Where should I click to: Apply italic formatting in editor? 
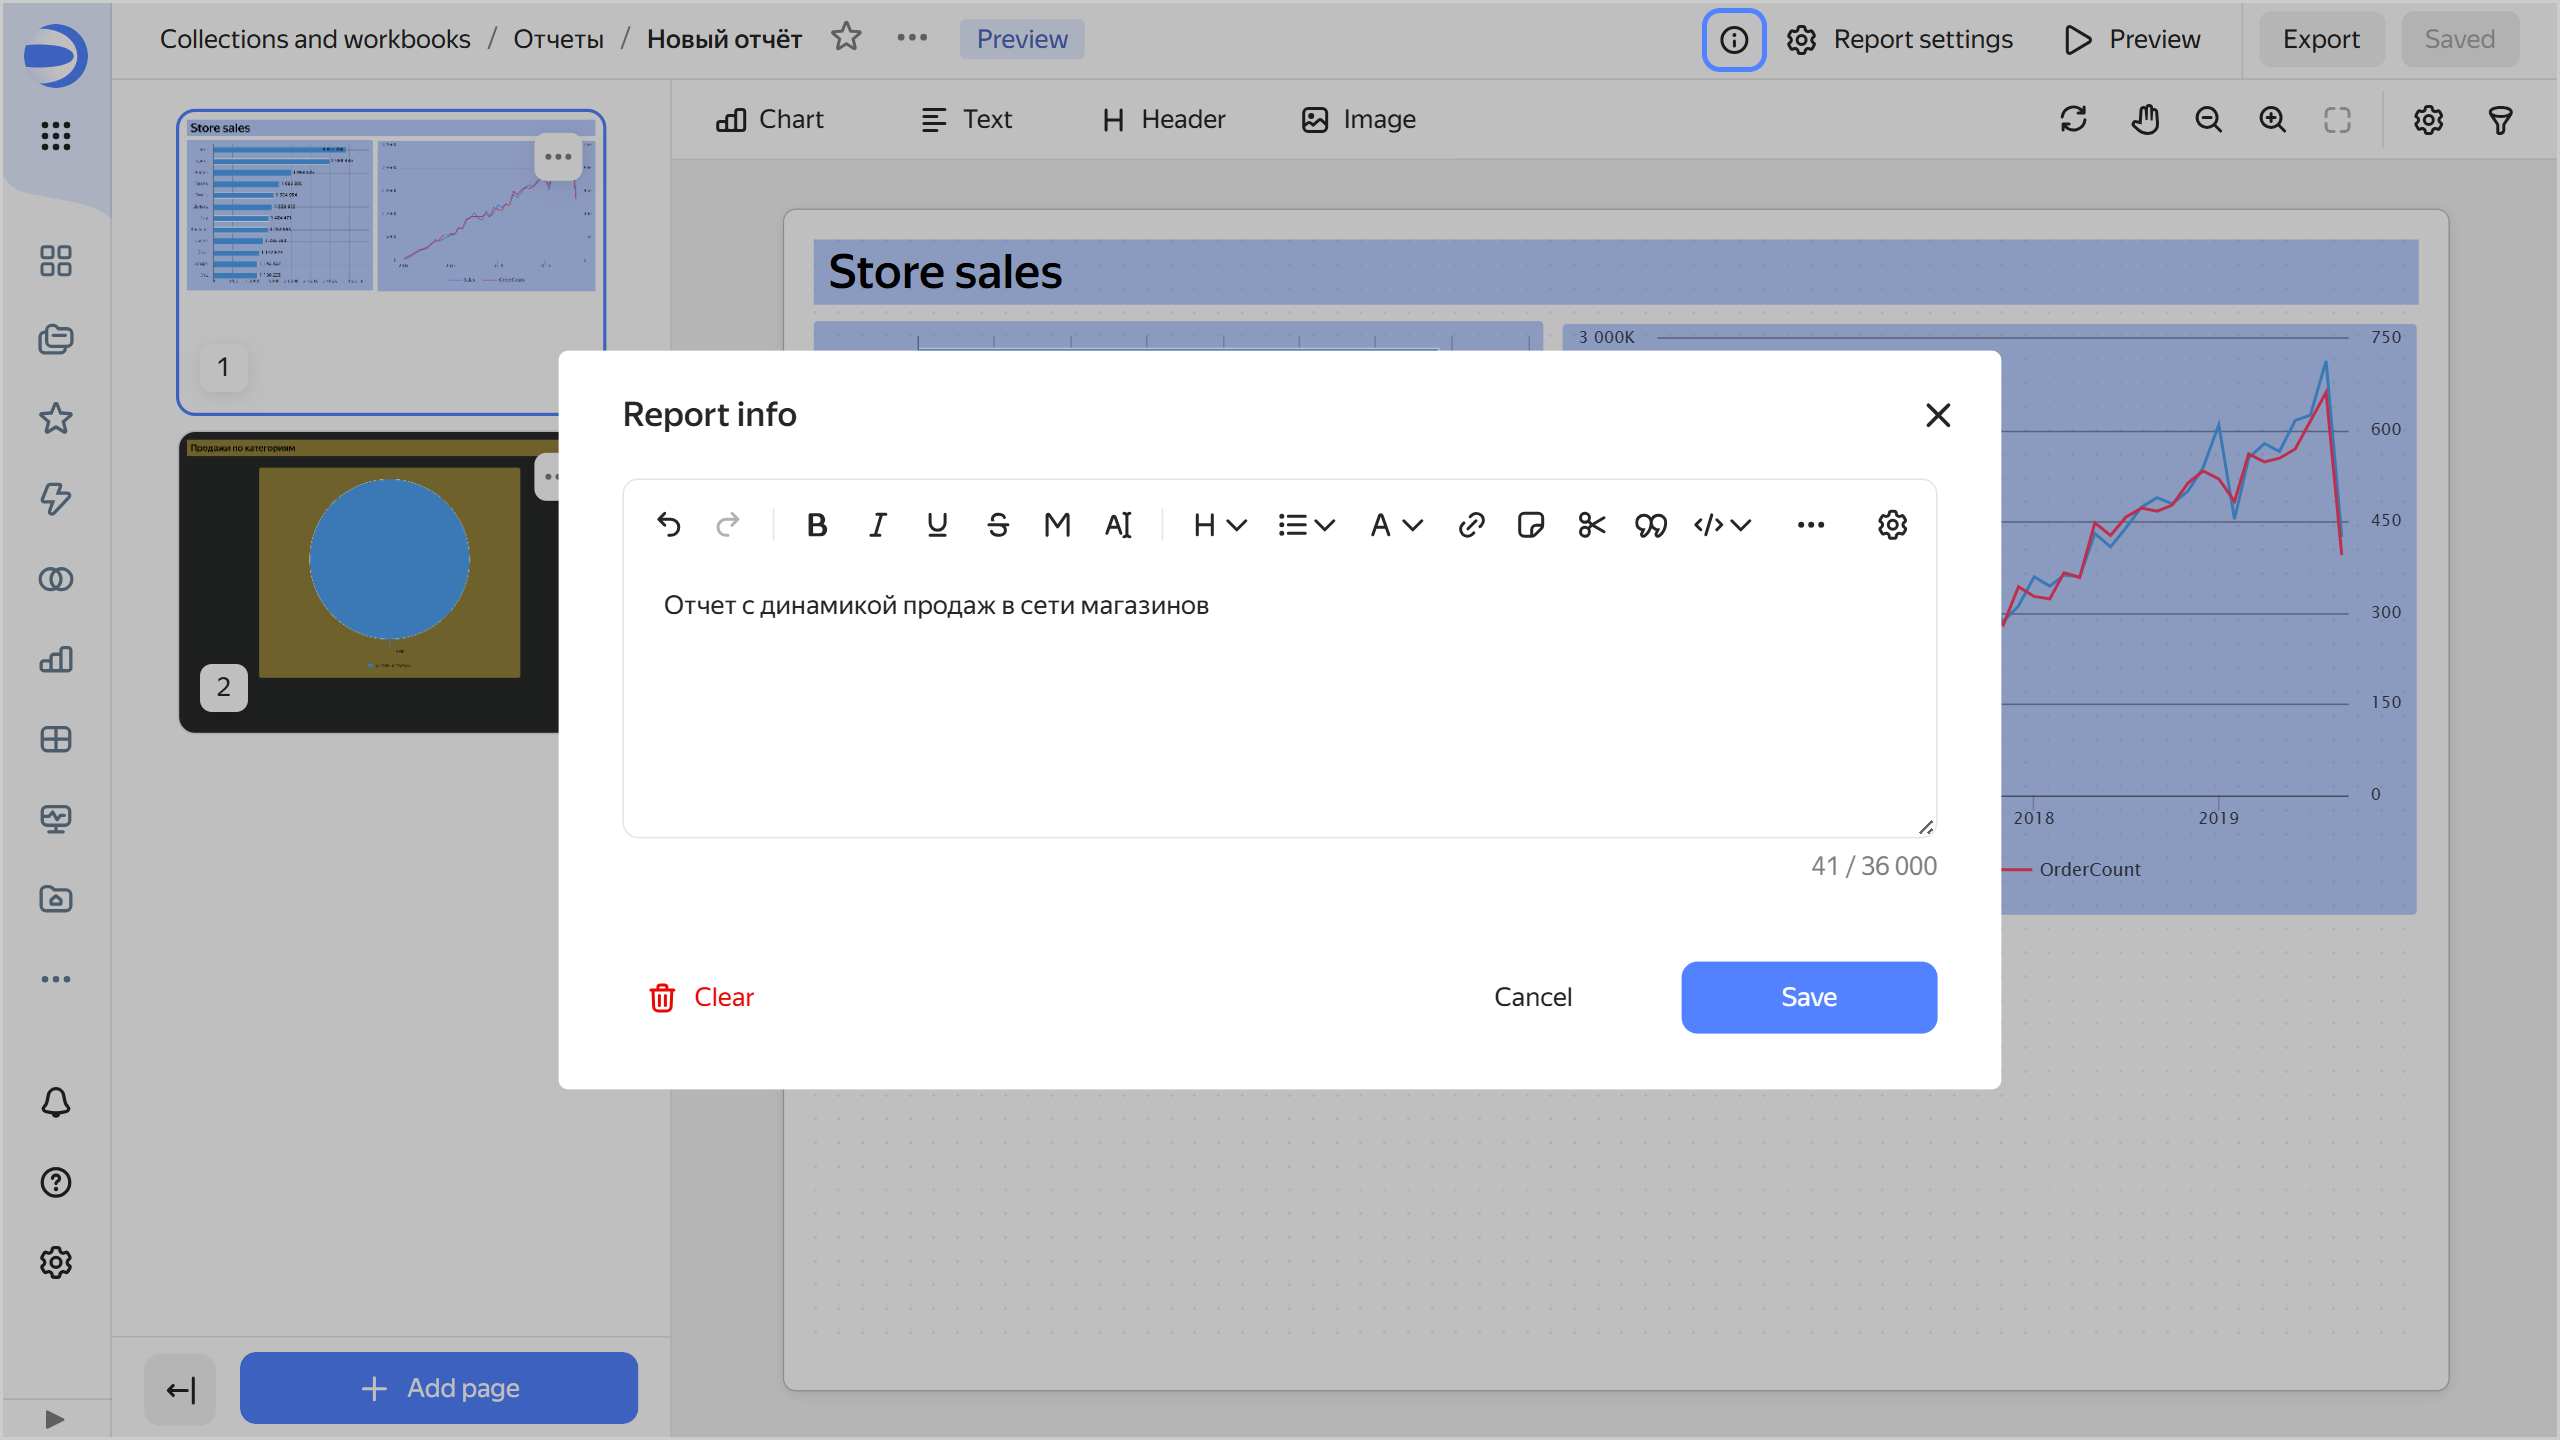[x=877, y=525]
